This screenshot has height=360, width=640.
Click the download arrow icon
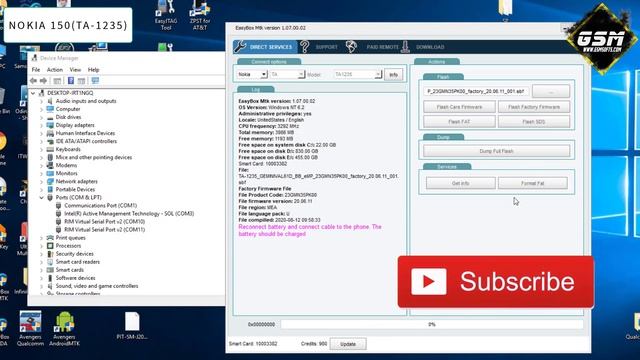coord(405,47)
